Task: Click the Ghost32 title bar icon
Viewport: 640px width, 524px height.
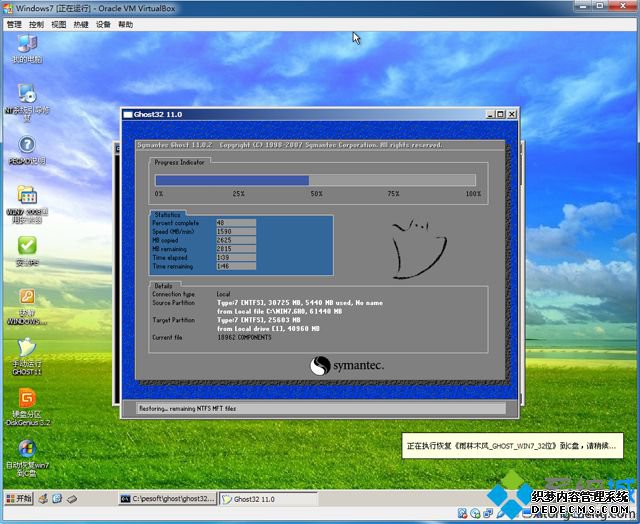Action: [128, 115]
